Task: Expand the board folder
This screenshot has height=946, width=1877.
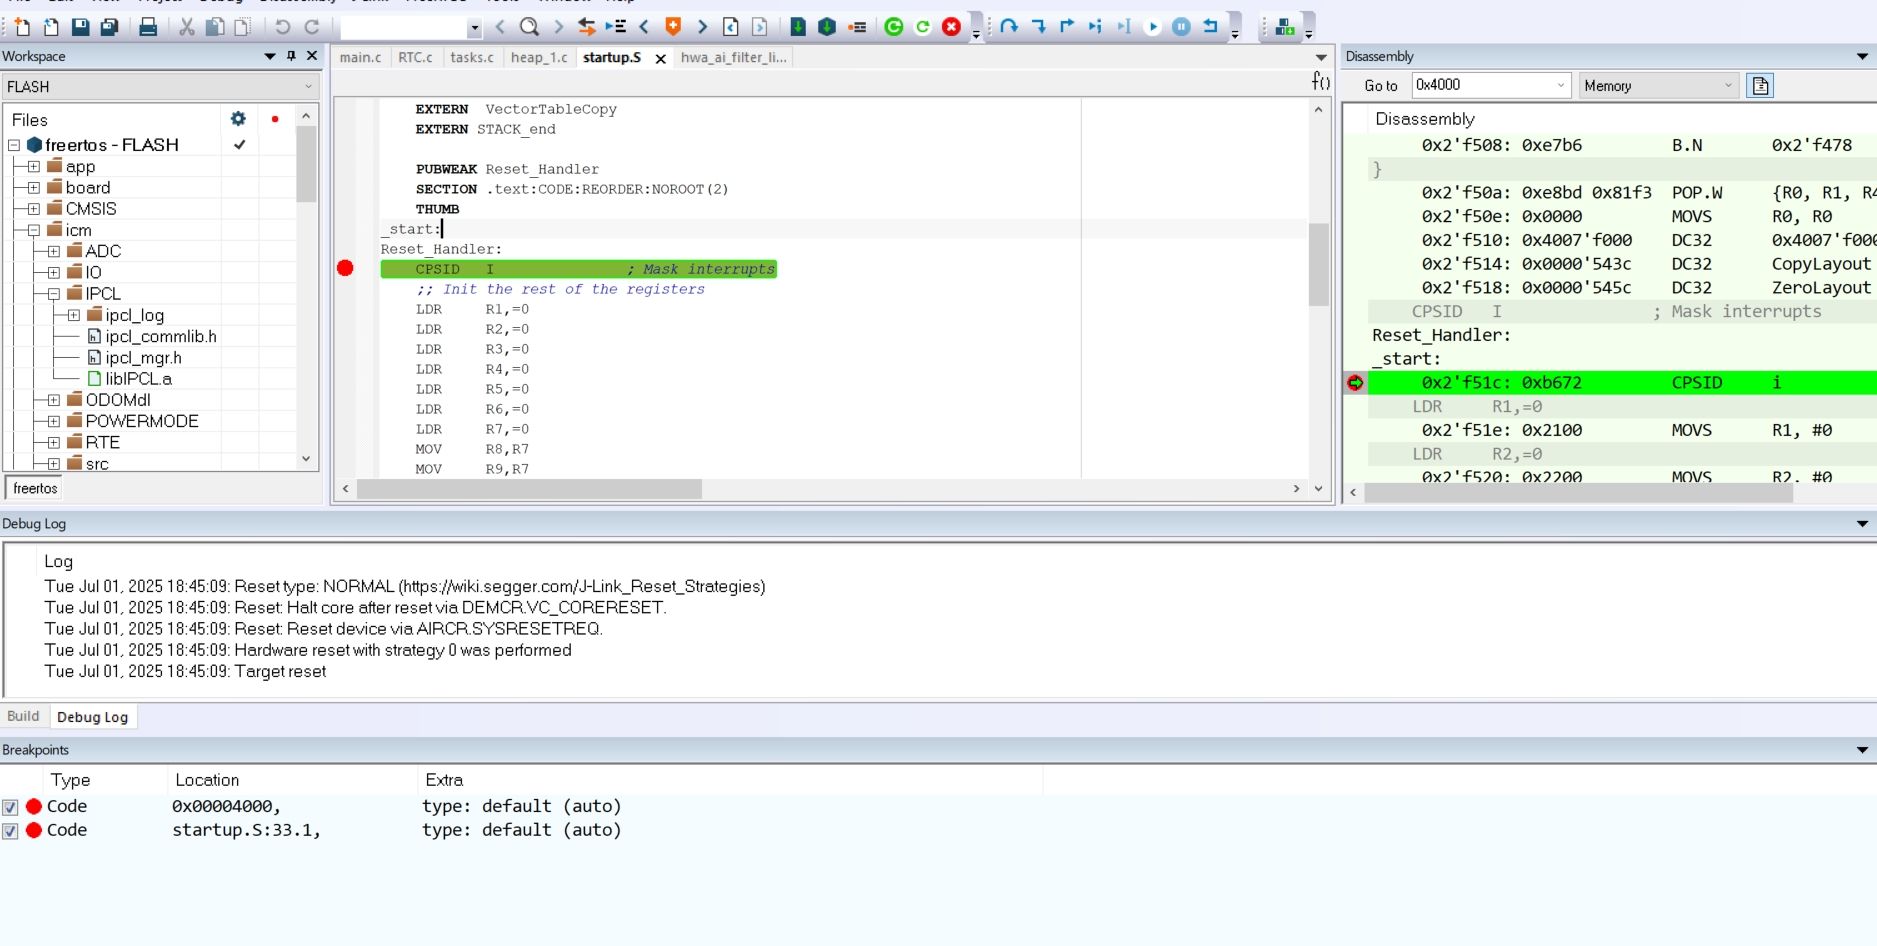Action: 34,187
